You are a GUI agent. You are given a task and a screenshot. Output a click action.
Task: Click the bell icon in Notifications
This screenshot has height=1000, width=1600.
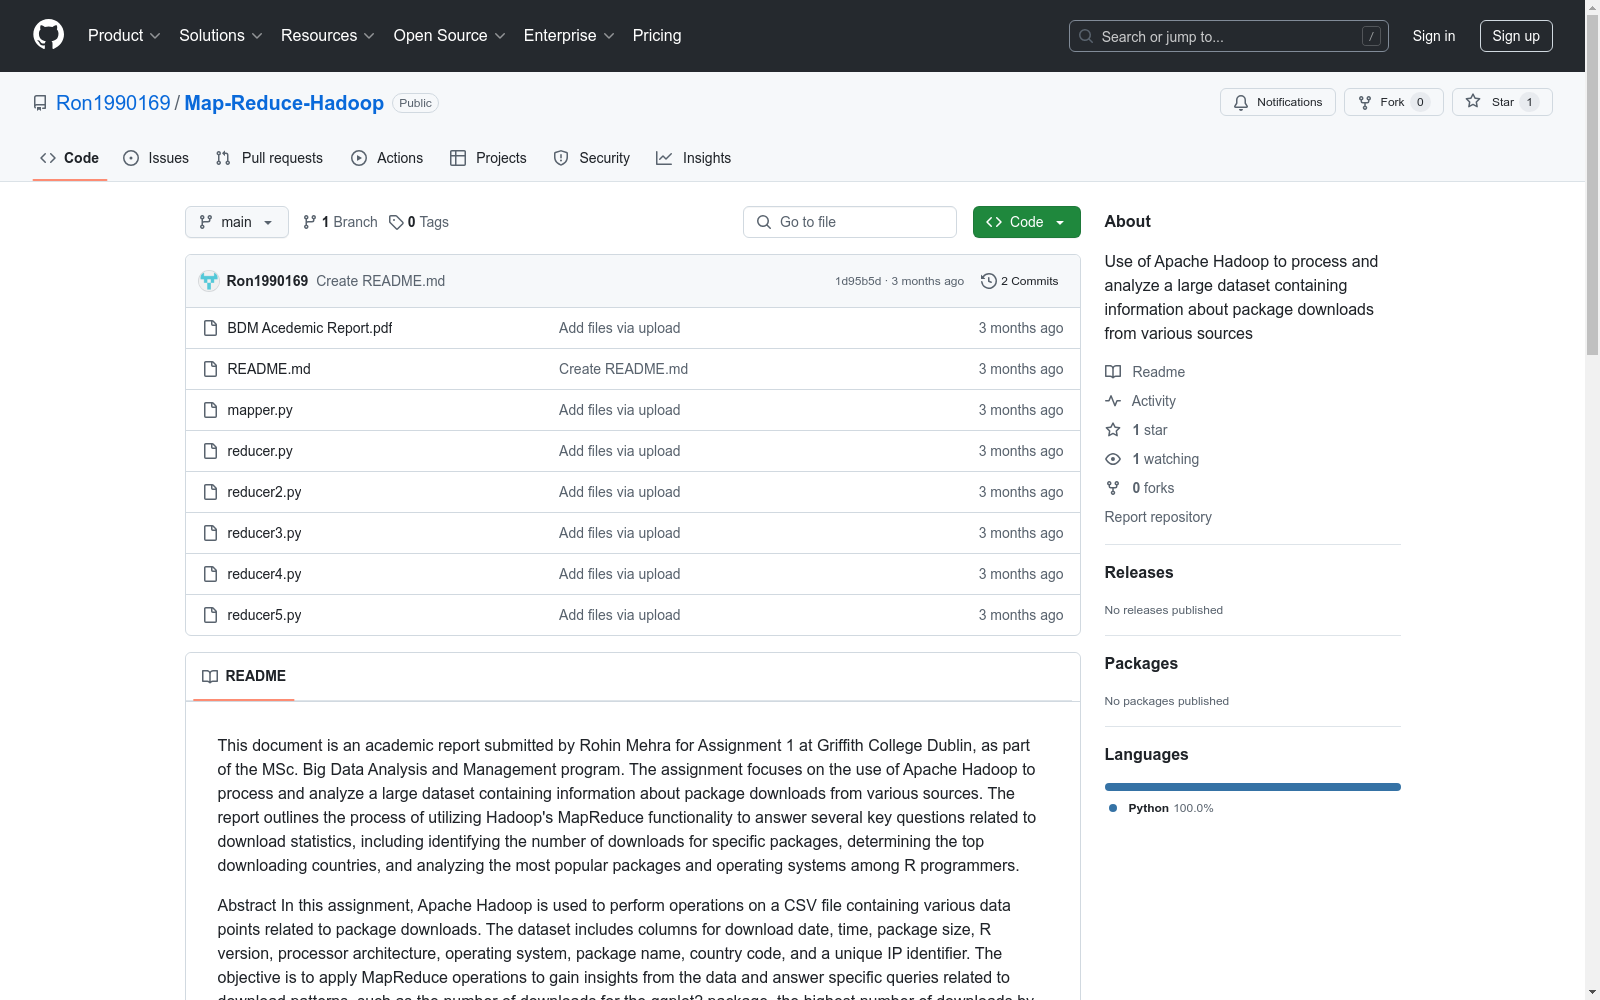click(x=1241, y=102)
